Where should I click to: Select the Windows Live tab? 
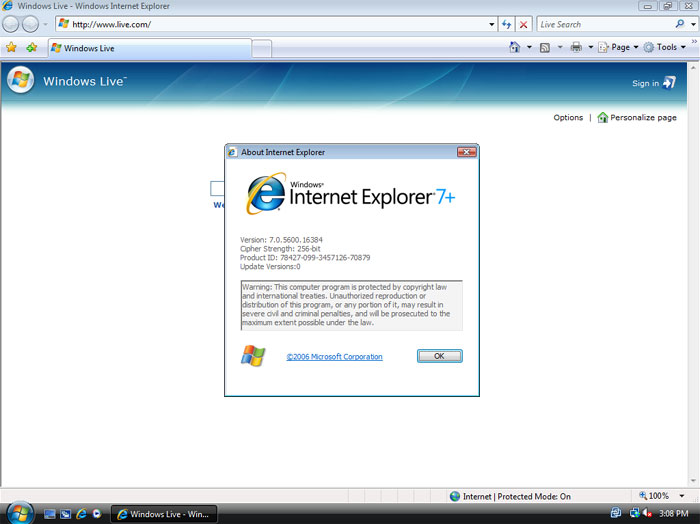pos(150,48)
